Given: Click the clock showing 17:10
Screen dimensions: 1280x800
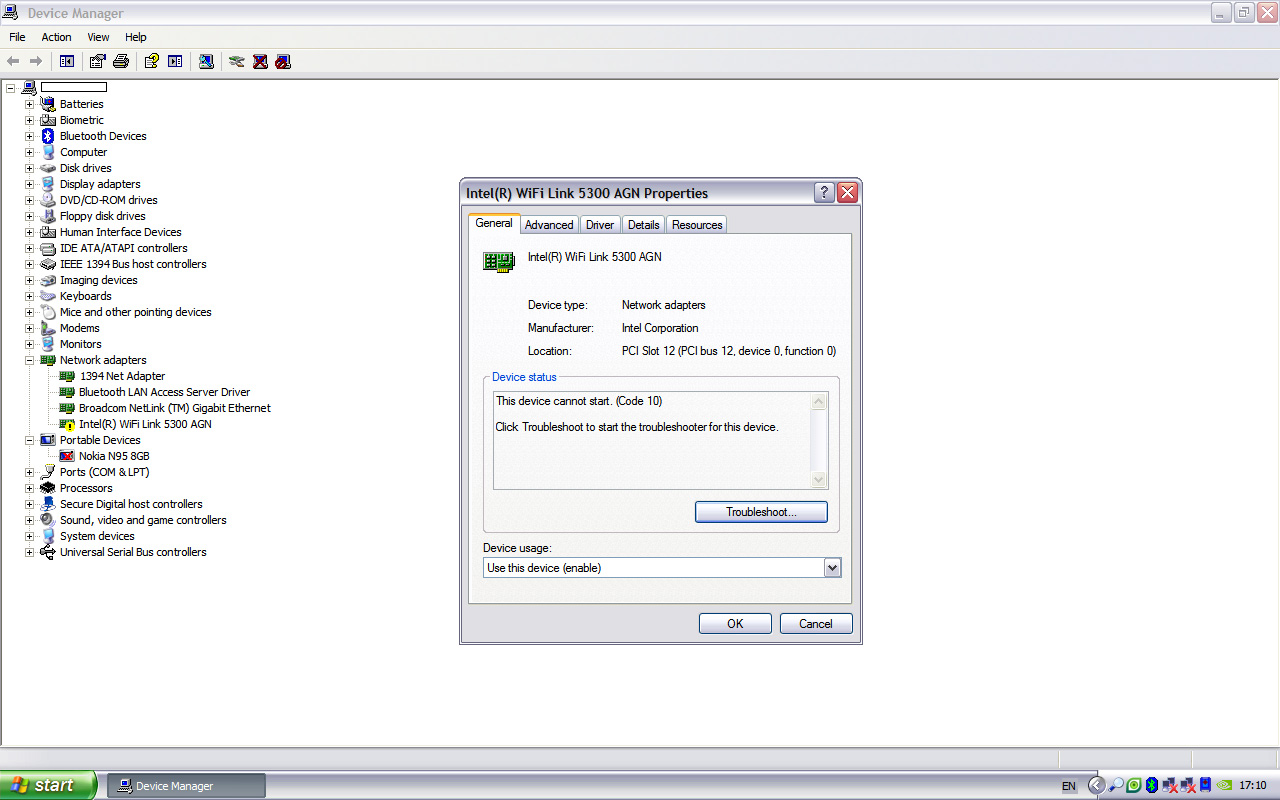Looking at the screenshot, I should pyautogui.click(x=1253, y=786).
